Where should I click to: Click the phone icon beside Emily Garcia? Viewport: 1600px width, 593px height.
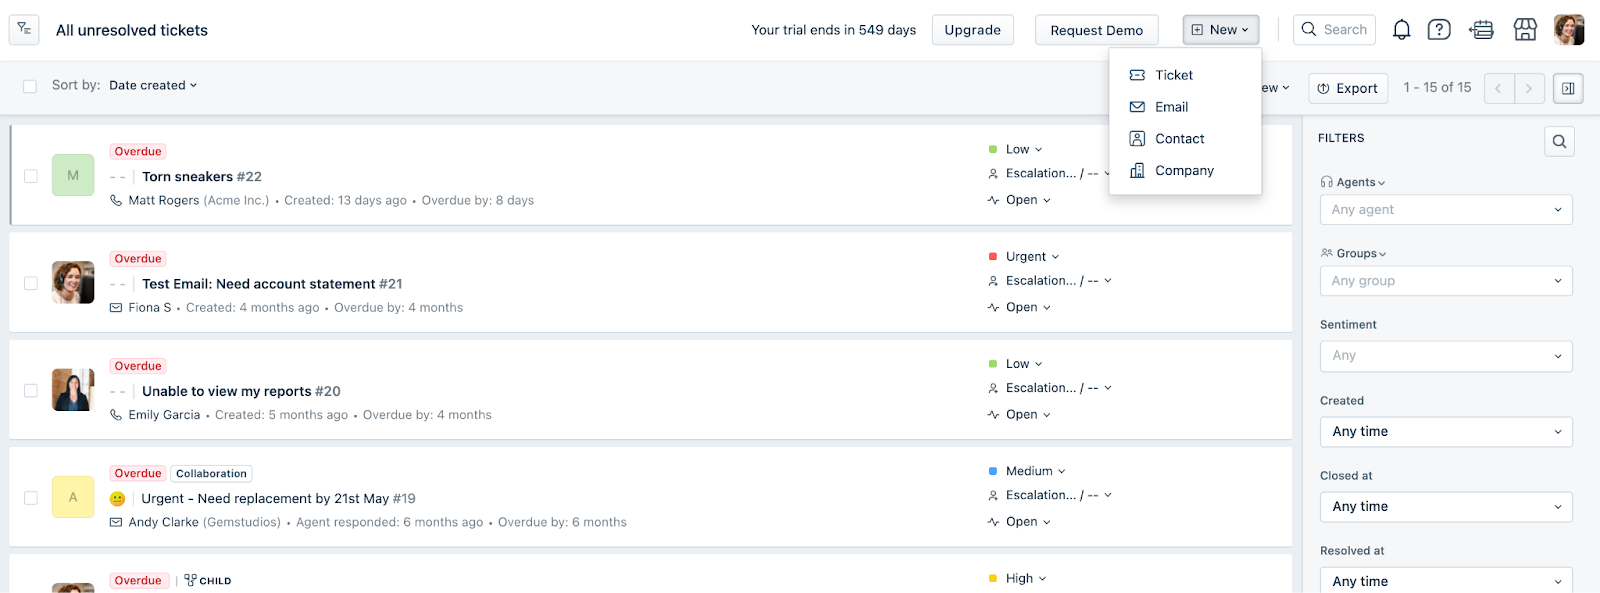116,415
